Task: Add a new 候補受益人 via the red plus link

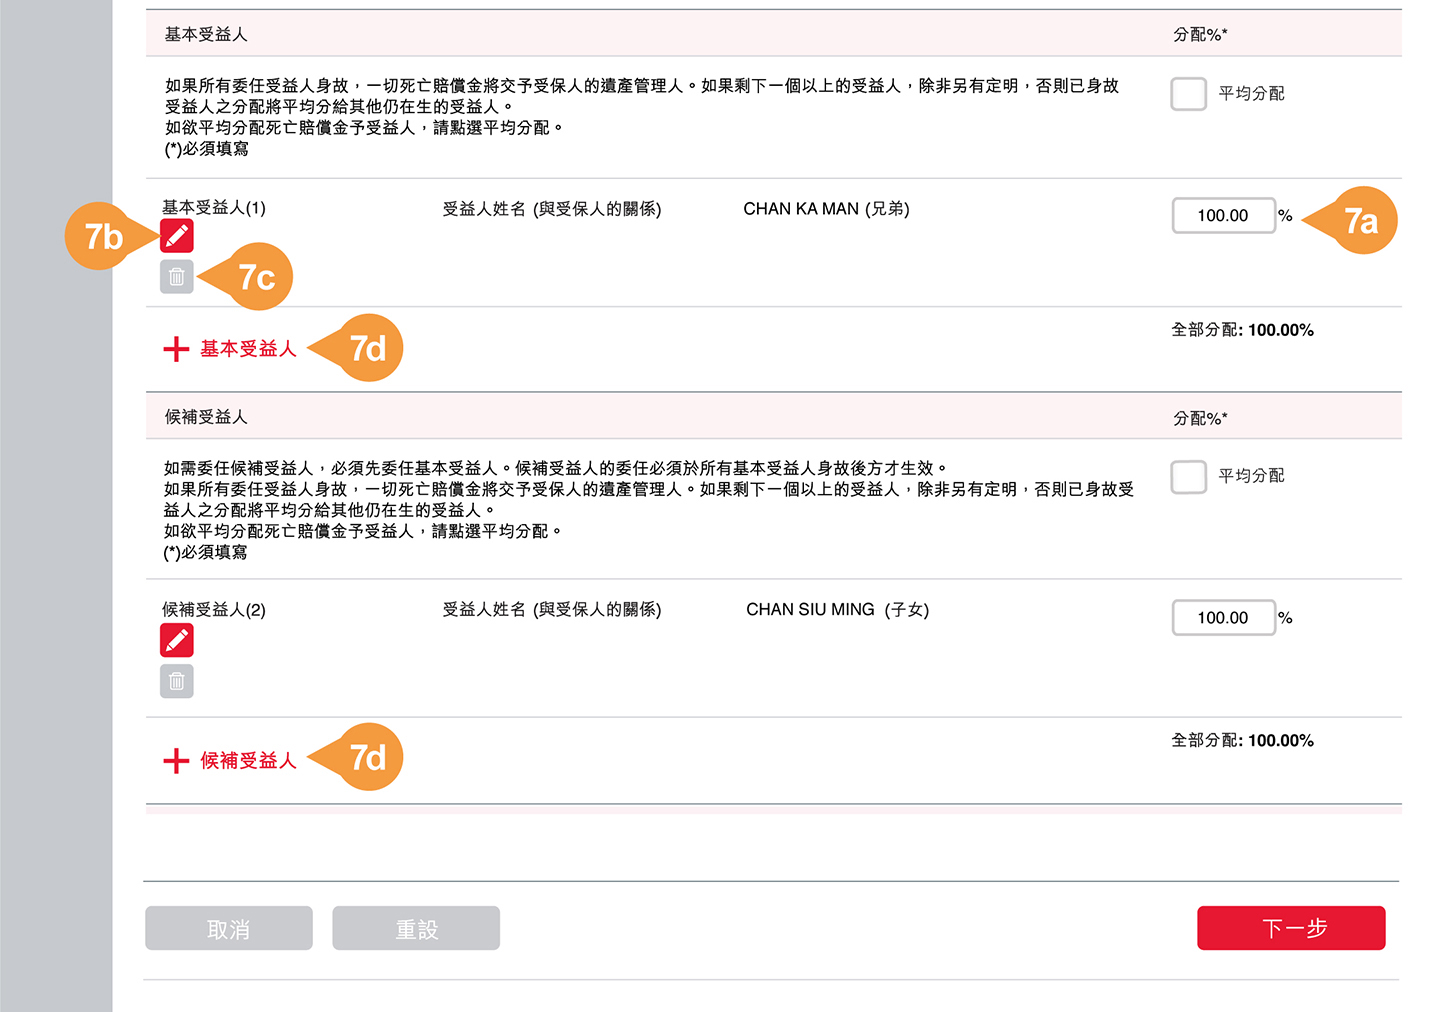Action: pyautogui.click(x=231, y=761)
